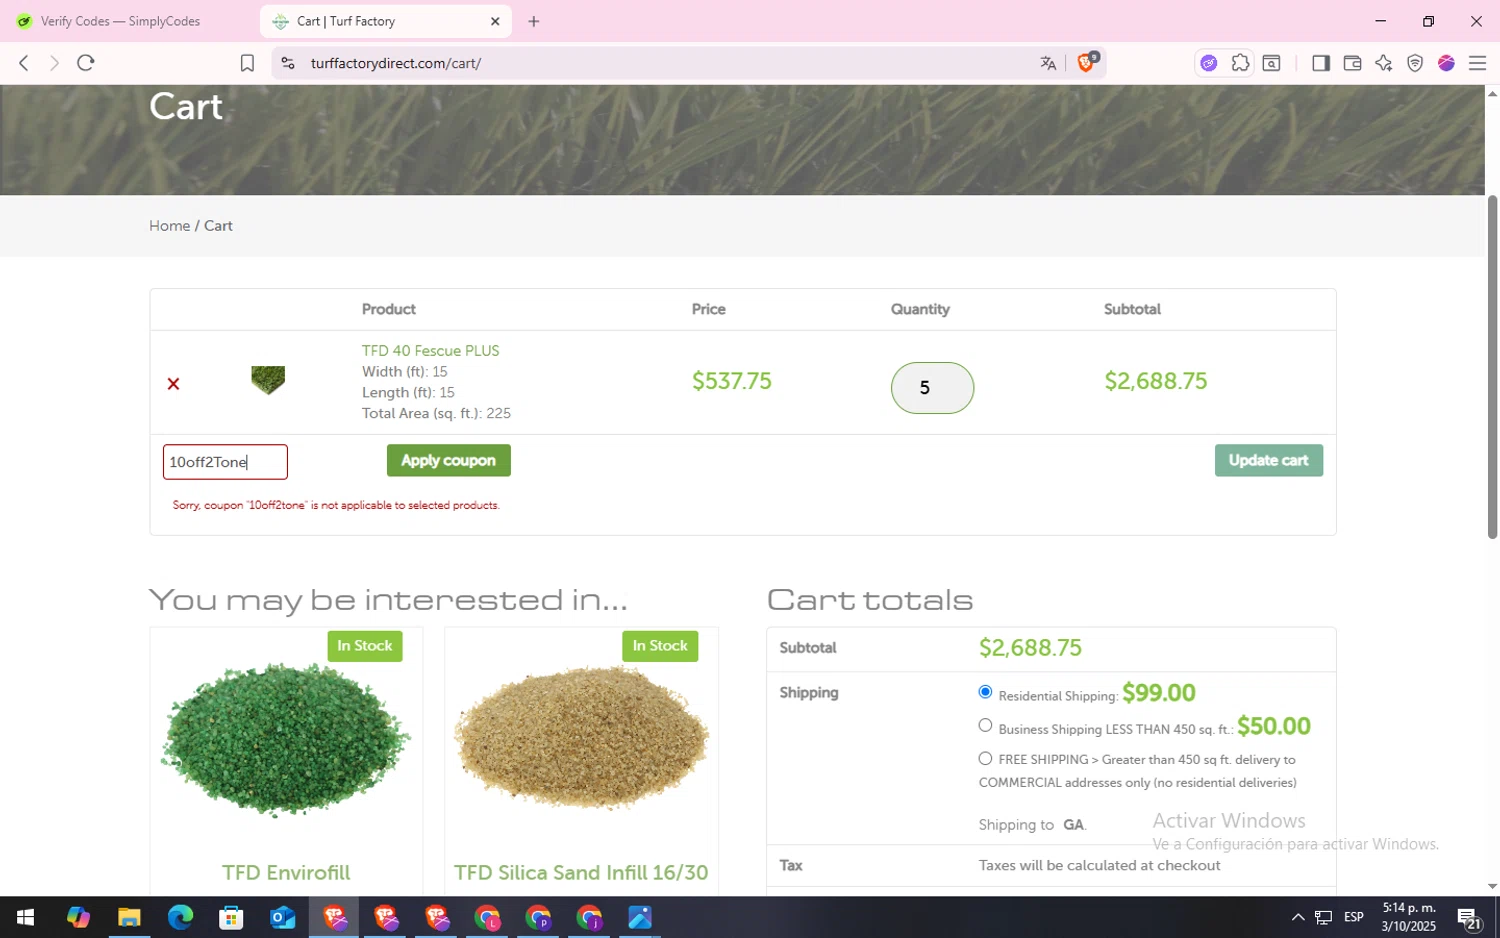Click the Apply coupon button
This screenshot has height=938, width=1500.
point(448,460)
